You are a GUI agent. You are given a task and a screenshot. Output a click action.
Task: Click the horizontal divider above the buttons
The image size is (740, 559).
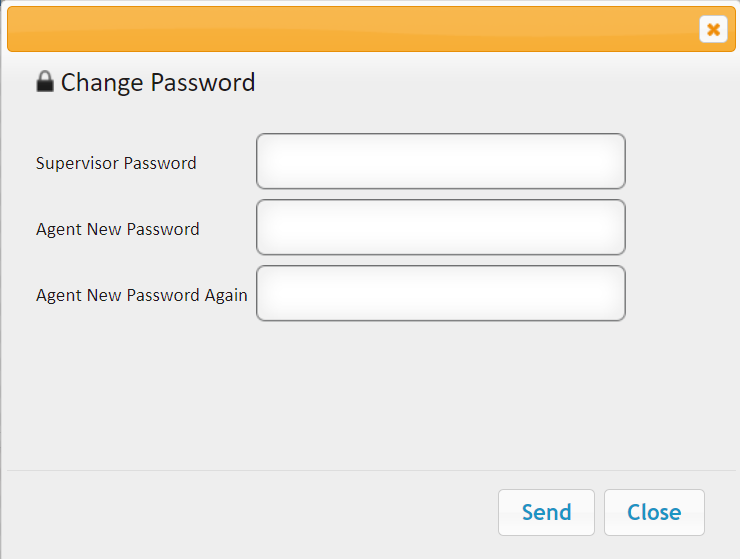point(371,470)
